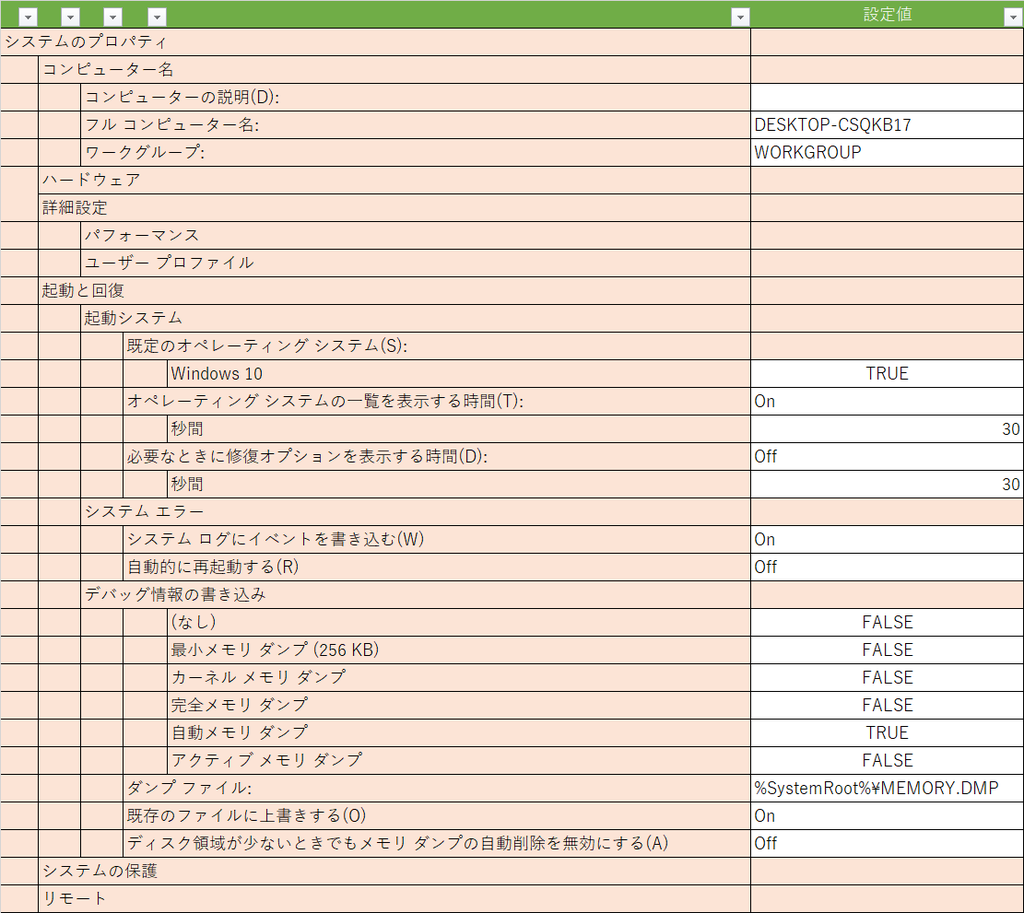Click Off value for 自動的に再起動する(R)

[887, 567]
